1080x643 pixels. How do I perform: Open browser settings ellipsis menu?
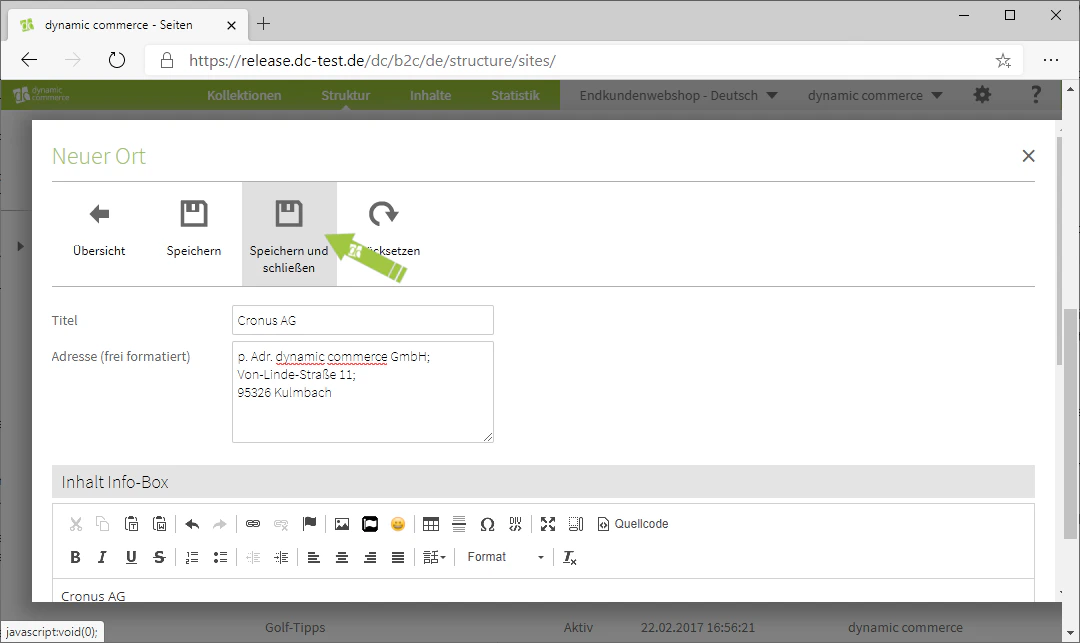(1050, 60)
